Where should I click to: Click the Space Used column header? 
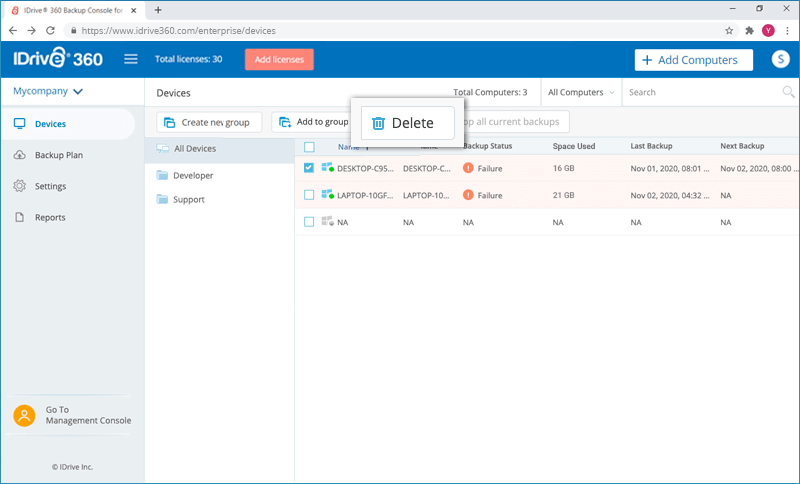[574, 146]
